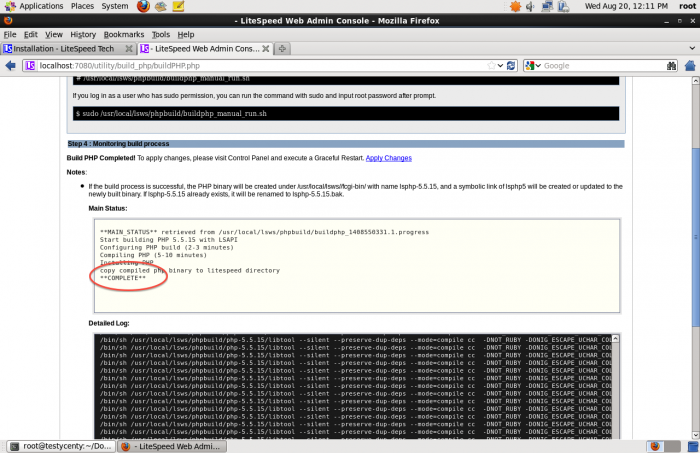
Task: Click the Start building PHP 5.5.15 line
Action: [169, 240]
